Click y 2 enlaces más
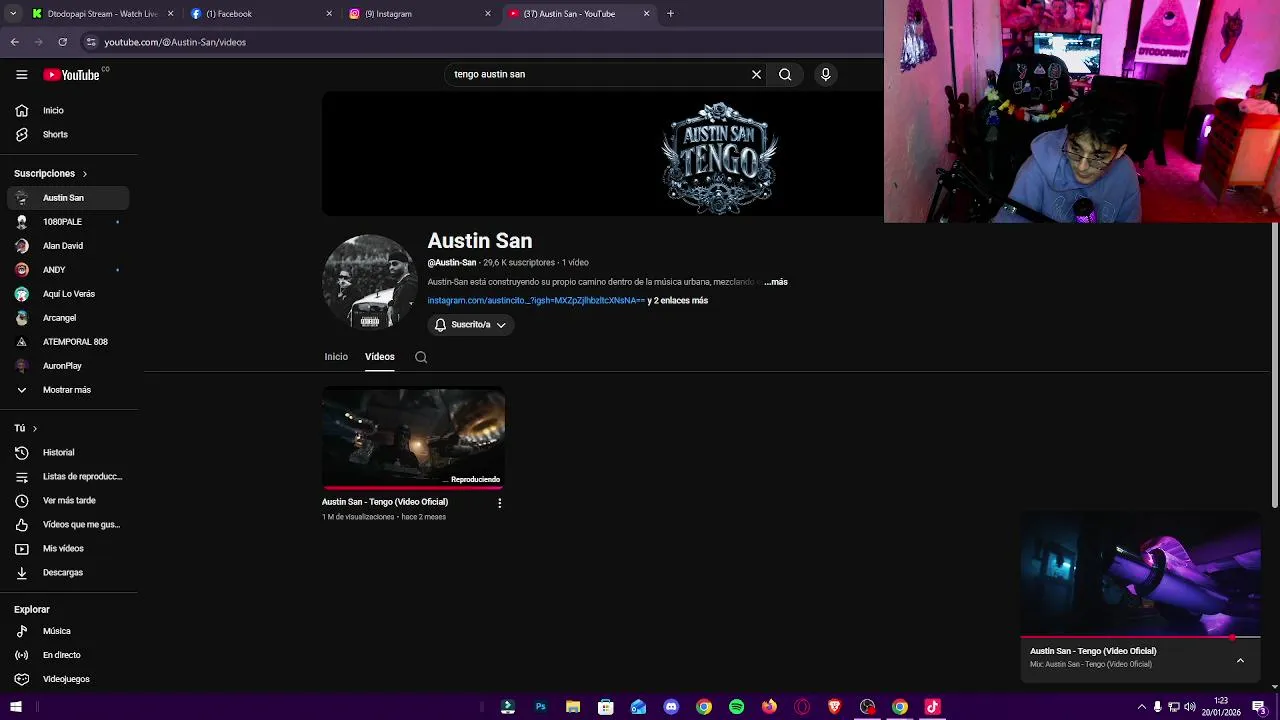Image resolution: width=1280 pixels, height=720 pixels. pyautogui.click(x=678, y=300)
